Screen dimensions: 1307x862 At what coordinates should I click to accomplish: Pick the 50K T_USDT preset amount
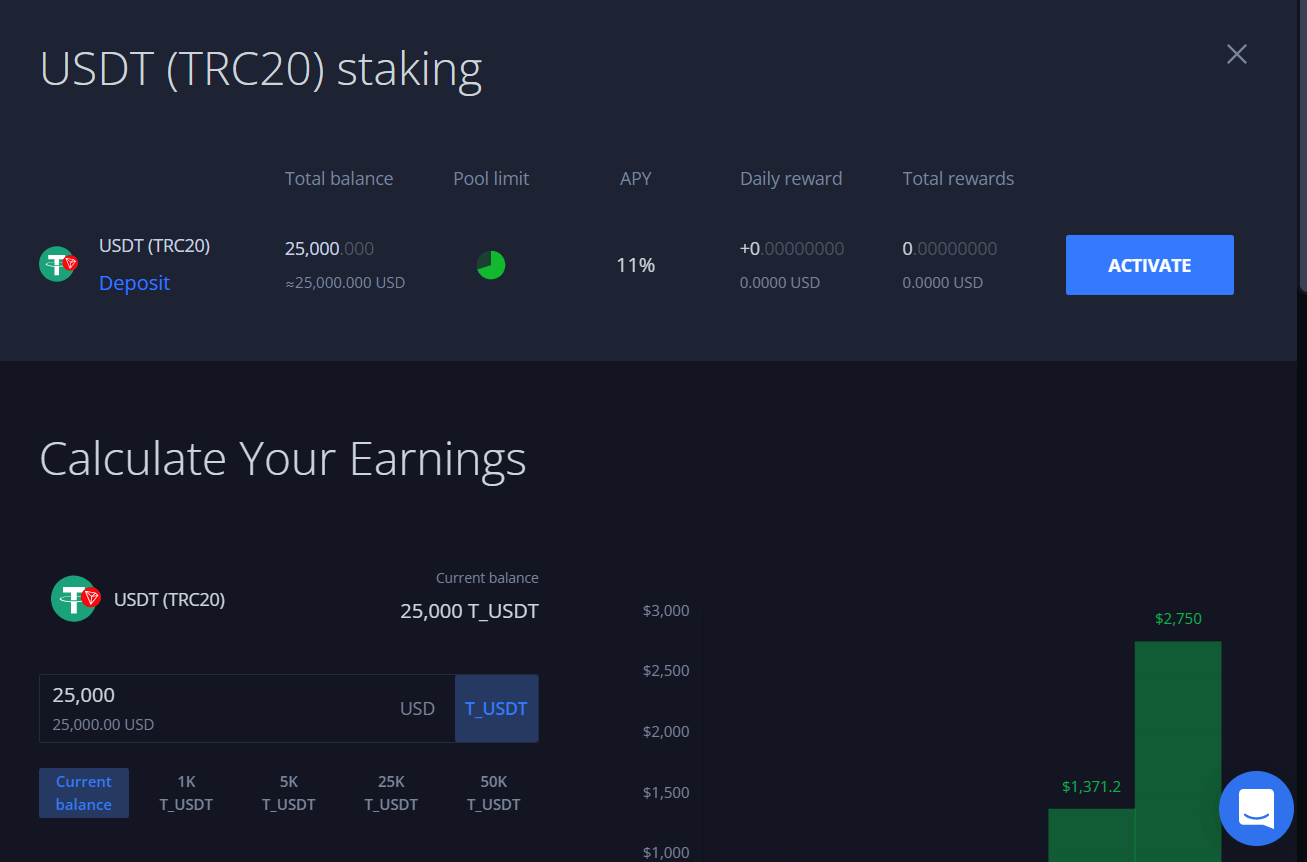pos(494,793)
